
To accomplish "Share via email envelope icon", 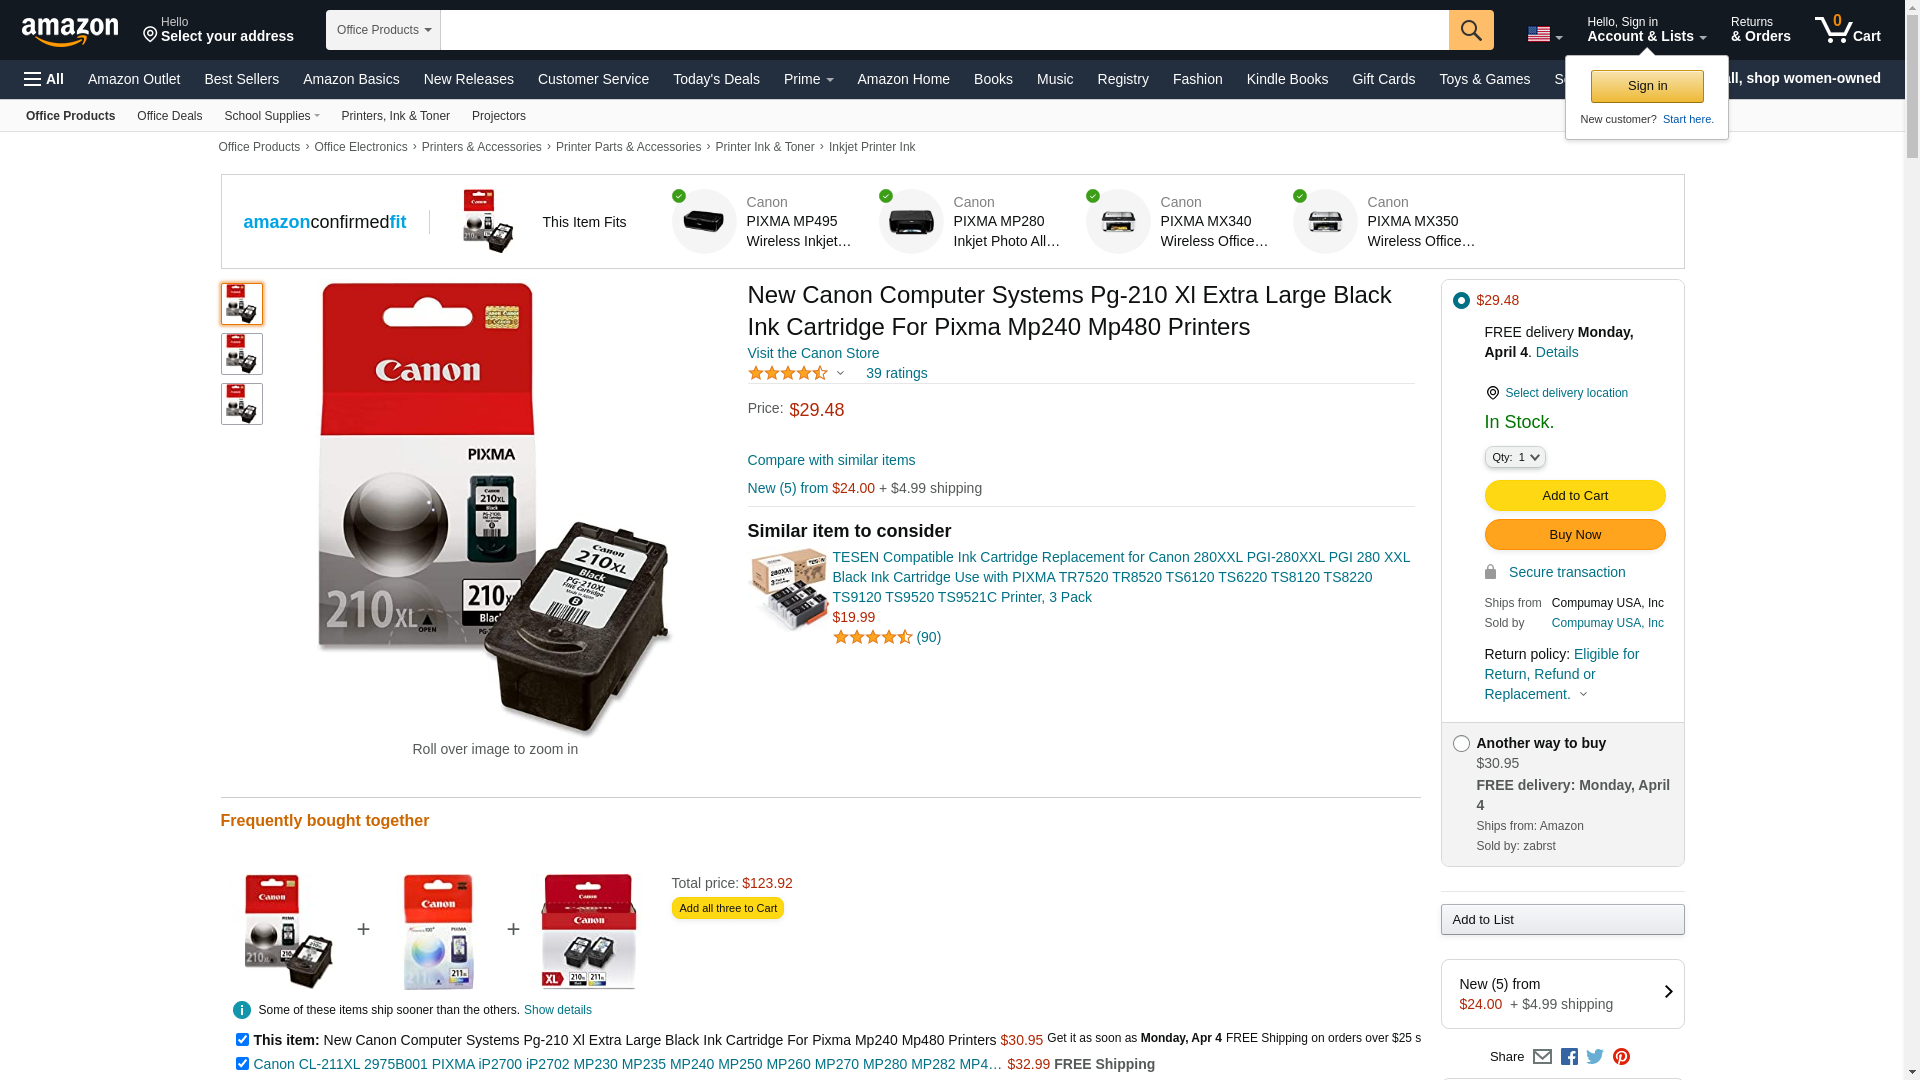I will click(1542, 1057).
